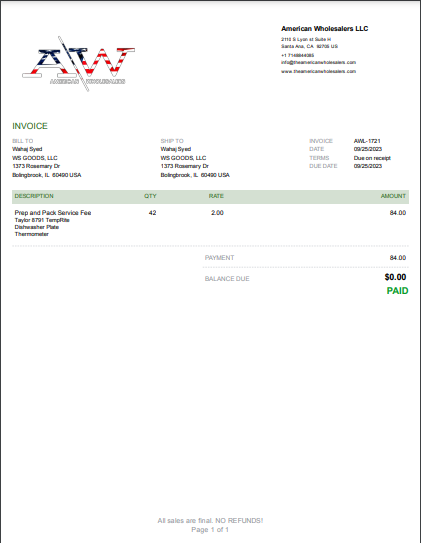Image resolution: width=421 pixels, height=543 pixels.
Task: Select 'Wahaj Syed' under Bill To
Action: [x=27, y=149]
